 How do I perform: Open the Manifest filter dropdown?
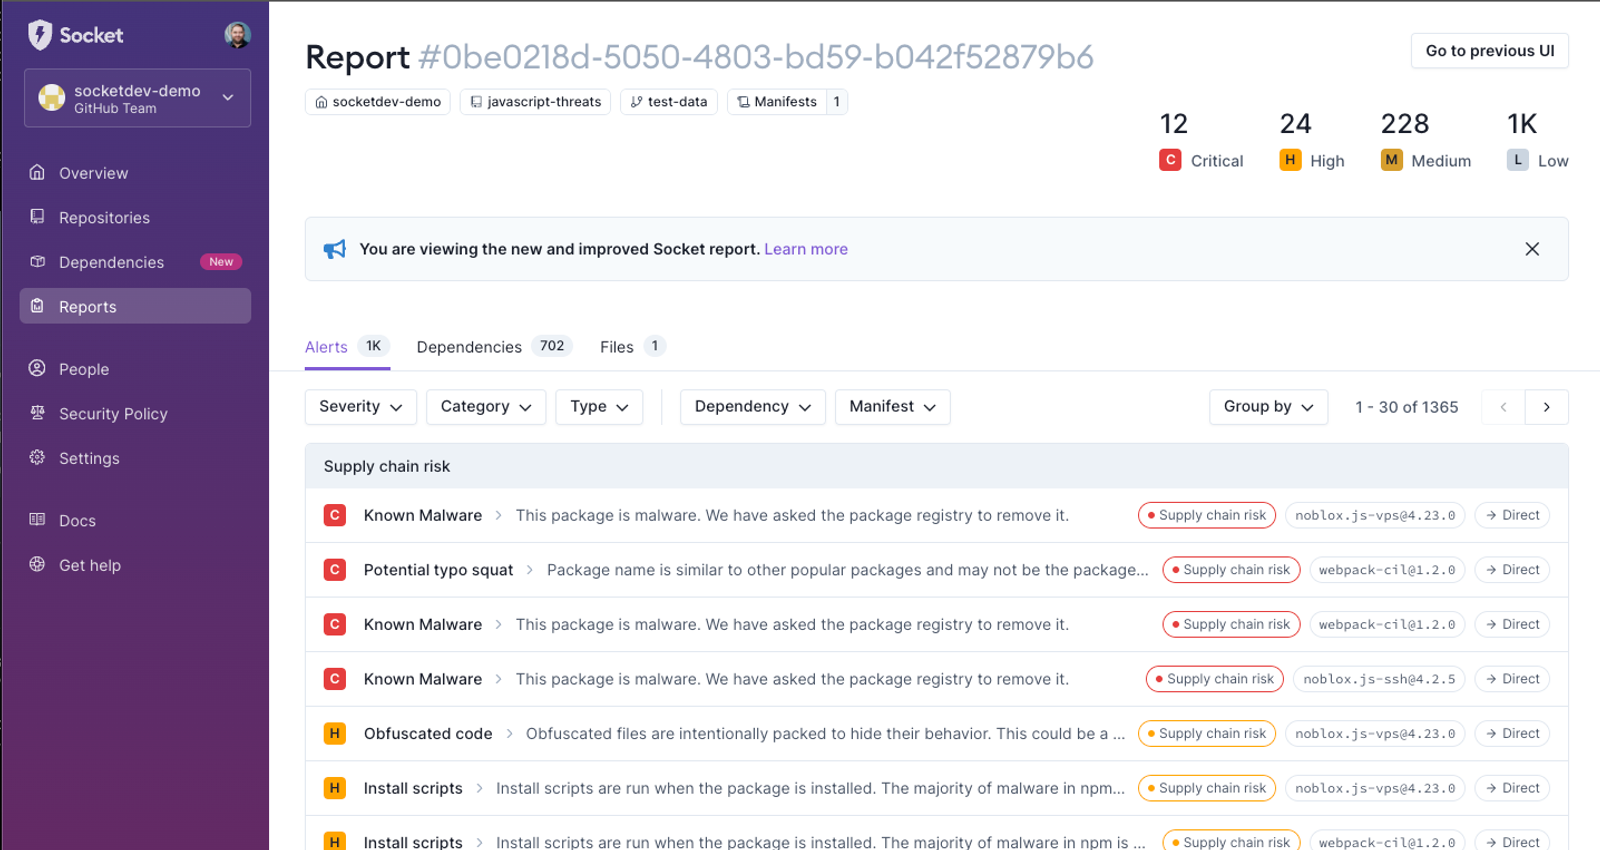click(x=892, y=407)
